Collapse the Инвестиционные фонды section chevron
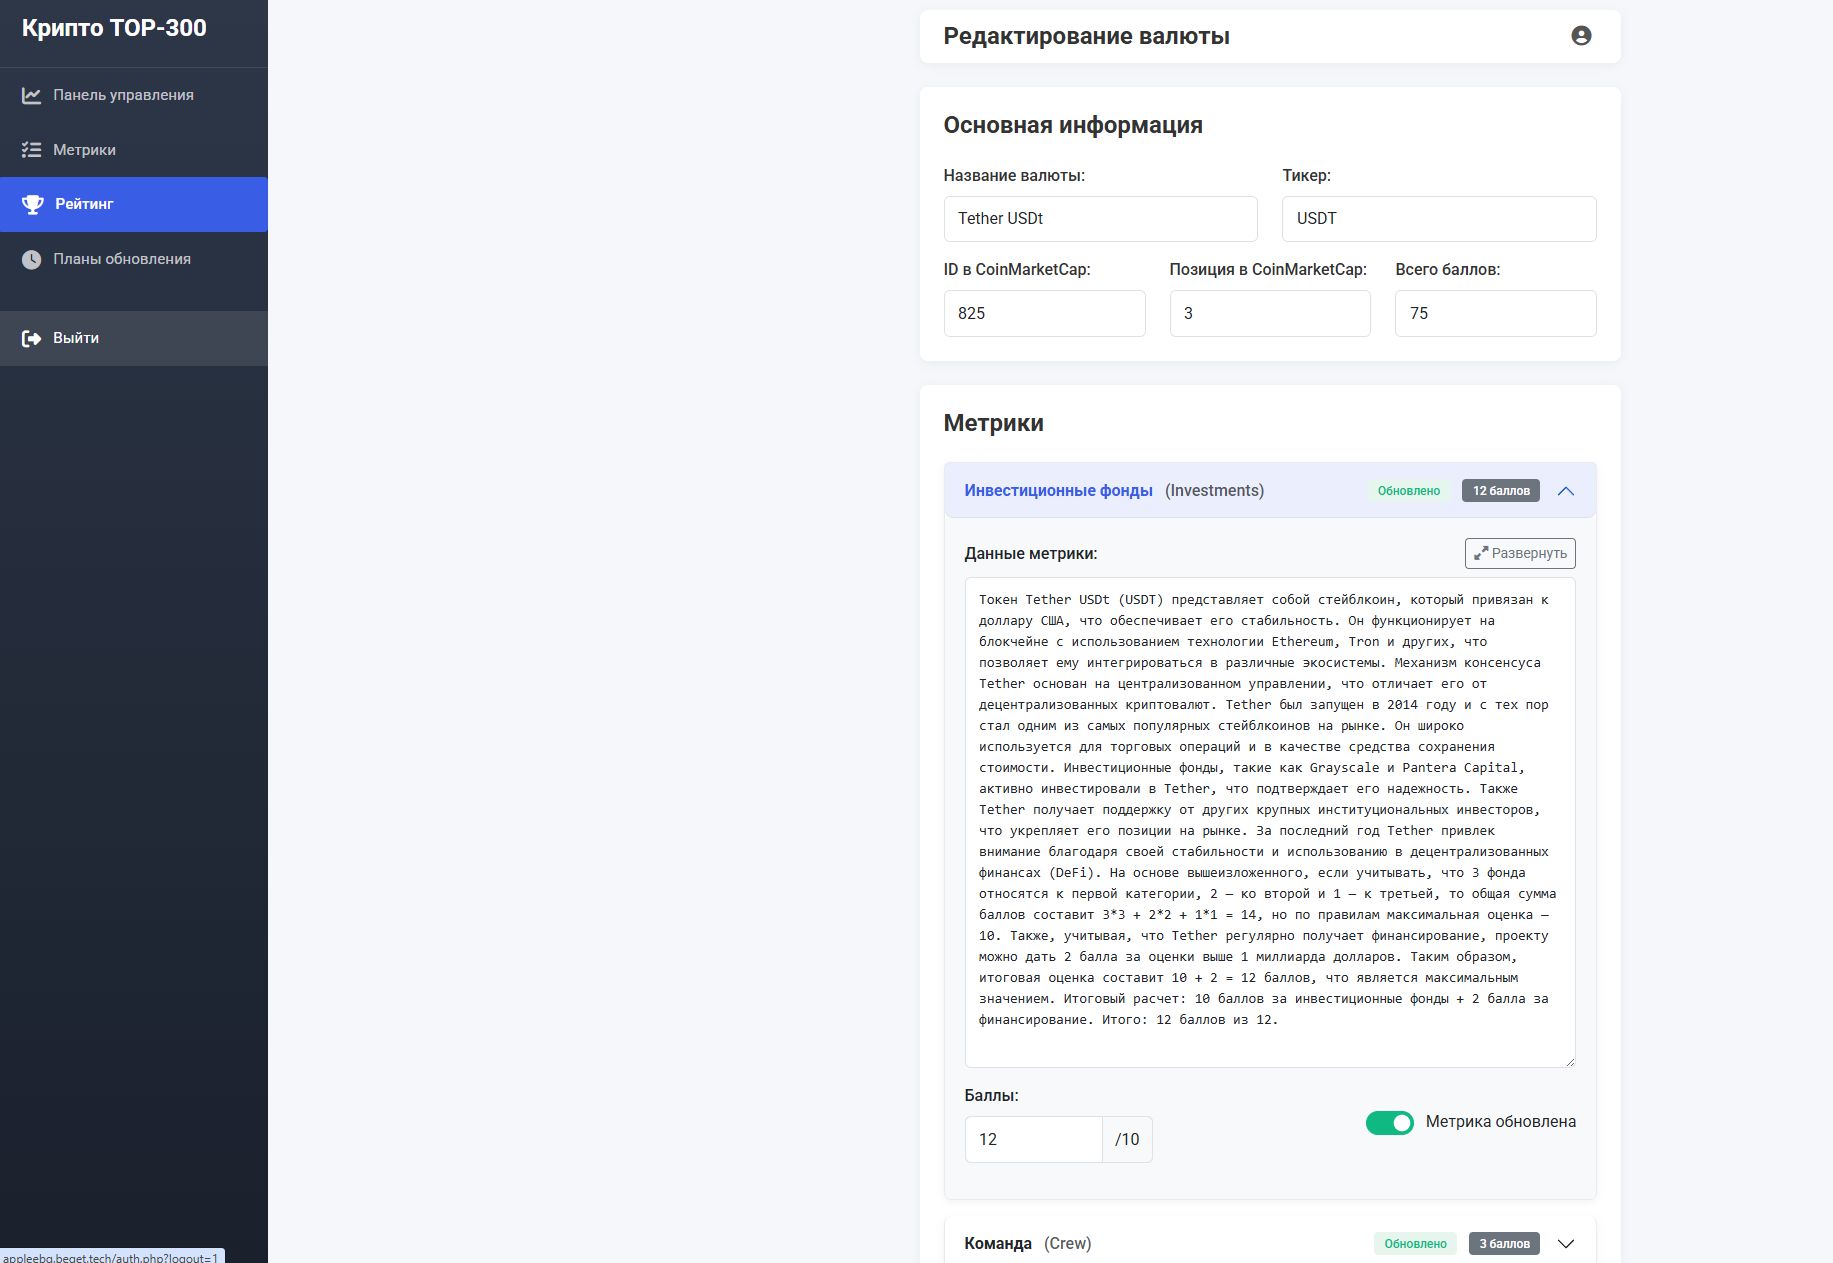Viewport: 1833px width, 1263px height. (1566, 491)
